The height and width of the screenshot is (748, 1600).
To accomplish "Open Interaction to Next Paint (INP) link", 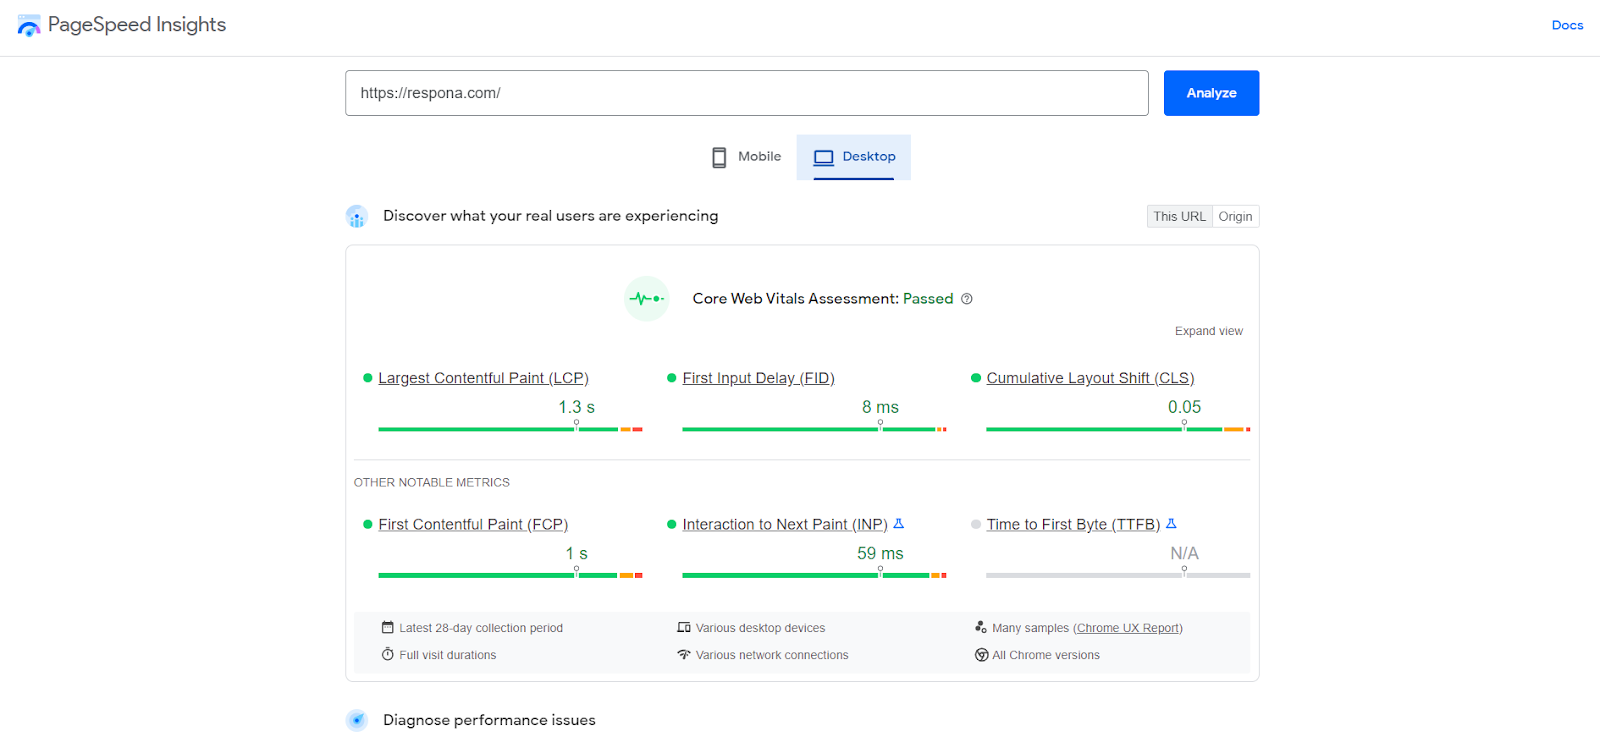I will point(785,524).
